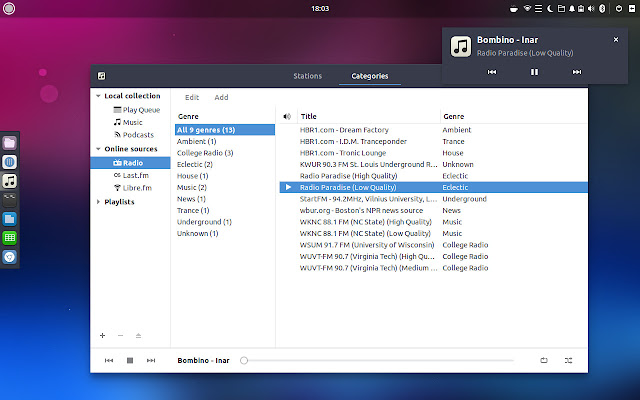Open the applications menu at top-left
640x400 pixels.
9,8
